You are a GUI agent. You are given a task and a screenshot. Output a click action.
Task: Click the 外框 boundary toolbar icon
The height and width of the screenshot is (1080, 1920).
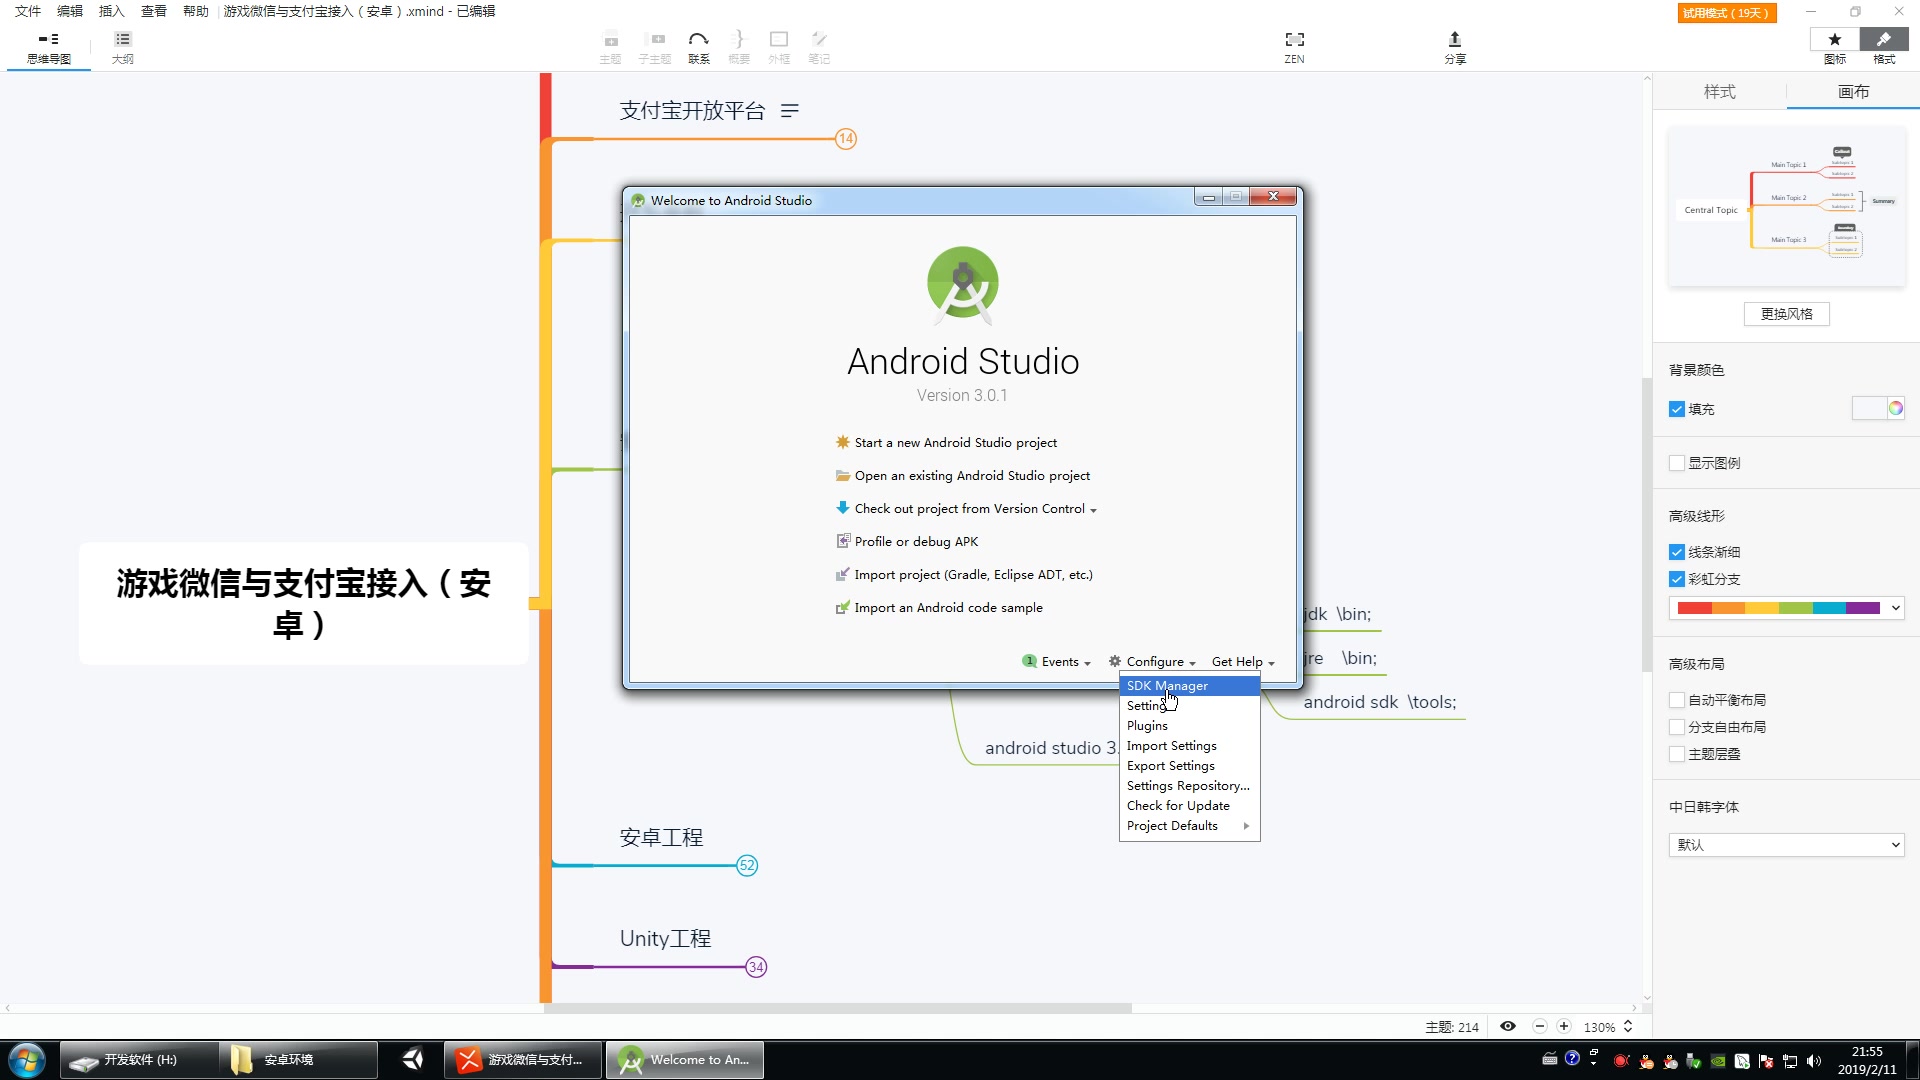pos(779,47)
